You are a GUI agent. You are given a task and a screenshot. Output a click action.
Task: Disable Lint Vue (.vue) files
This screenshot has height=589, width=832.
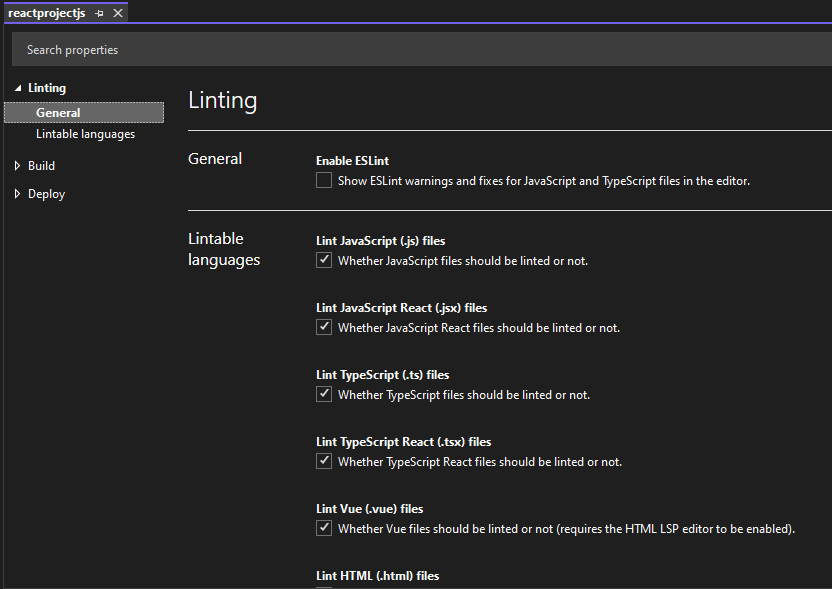(323, 527)
